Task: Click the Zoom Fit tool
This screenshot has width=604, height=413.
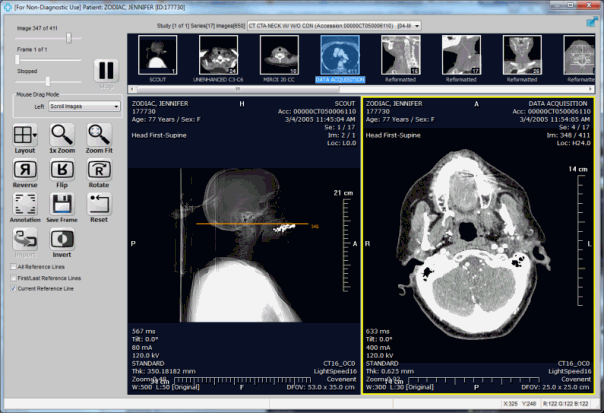Action: (x=99, y=135)
